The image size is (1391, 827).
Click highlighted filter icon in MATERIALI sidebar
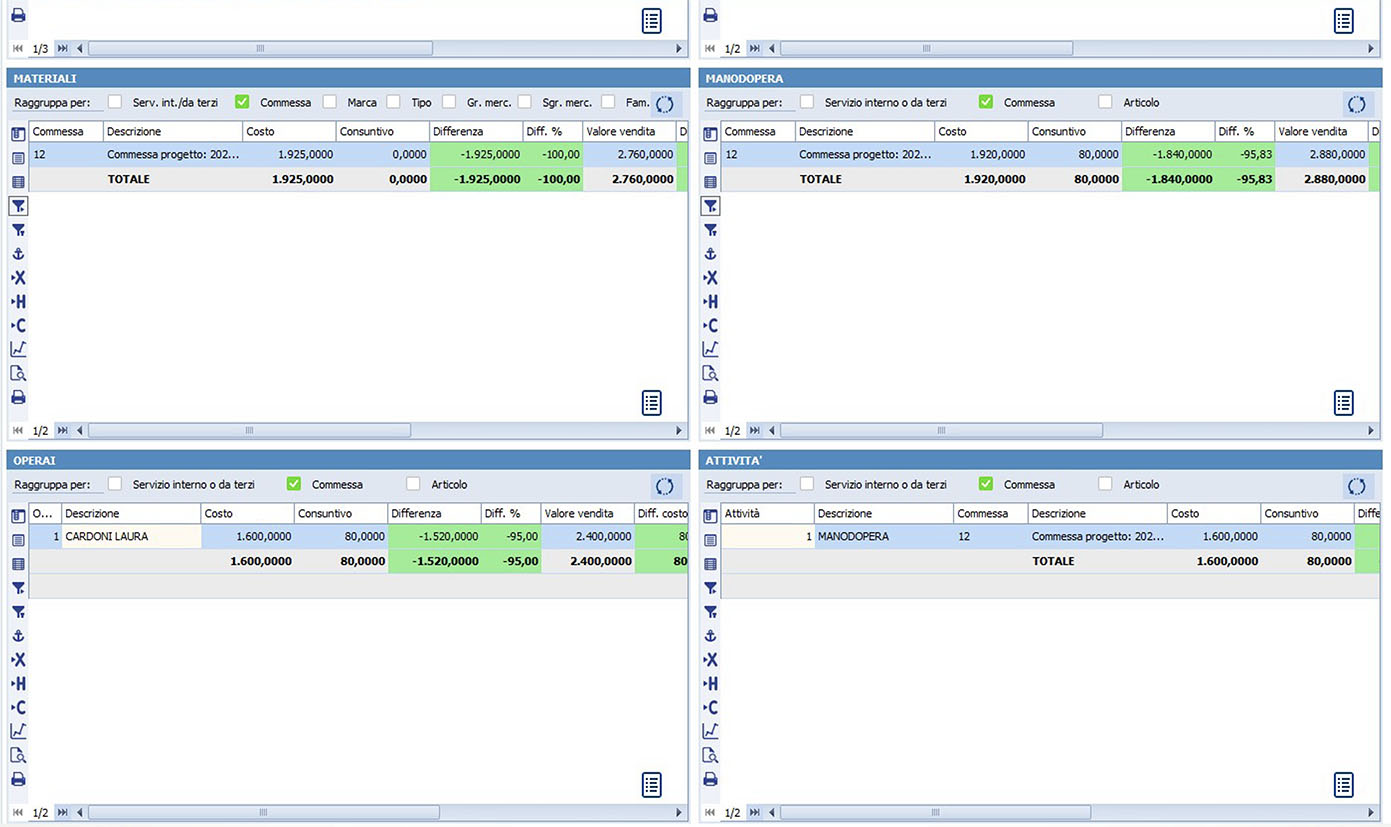click(18, 206)
